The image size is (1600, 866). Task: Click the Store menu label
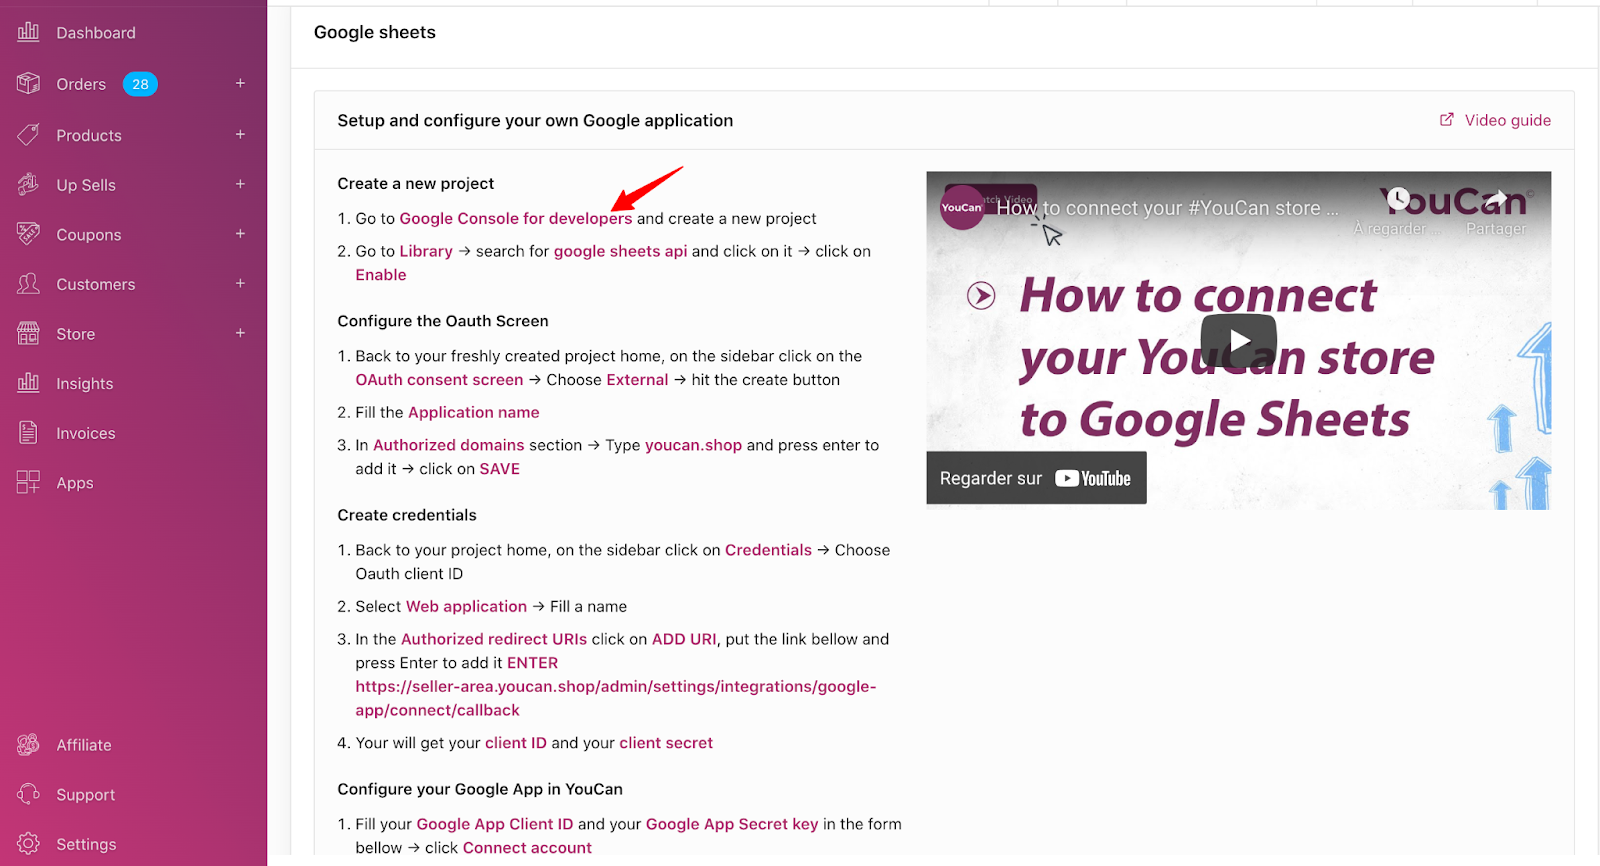pyautogui.click(x=76, y=334)
